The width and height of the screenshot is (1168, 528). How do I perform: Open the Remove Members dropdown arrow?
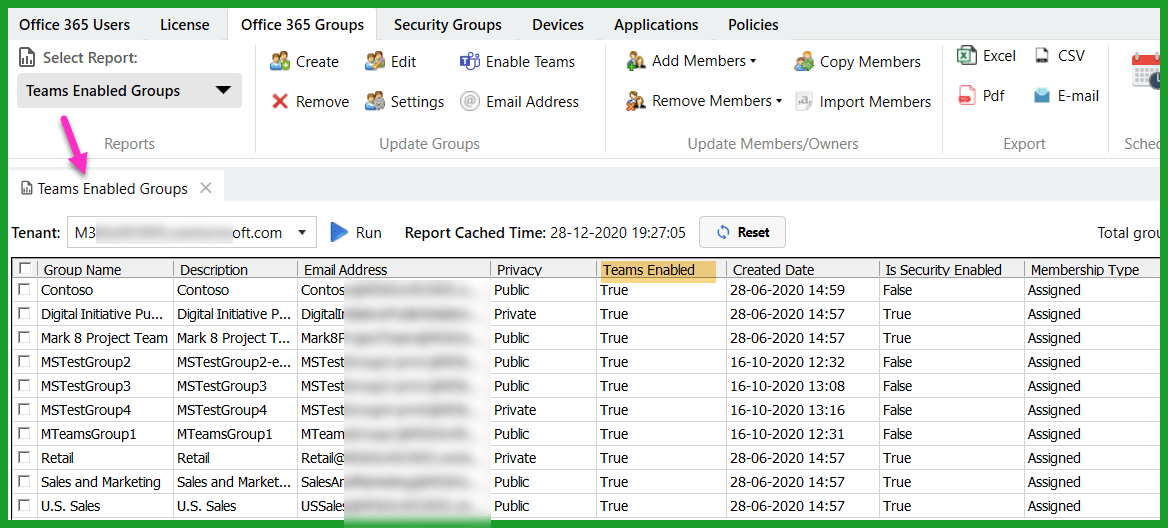(x=779, y=101)
